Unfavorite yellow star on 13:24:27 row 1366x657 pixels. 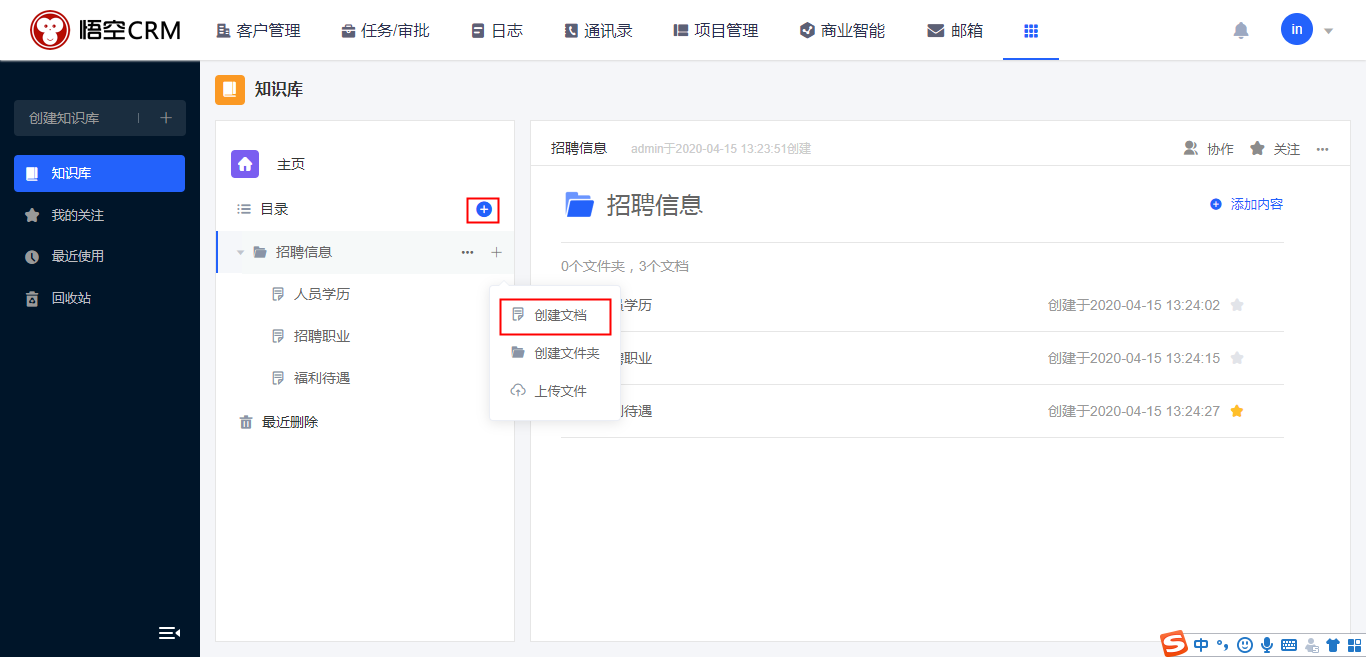click(1237, 411)
